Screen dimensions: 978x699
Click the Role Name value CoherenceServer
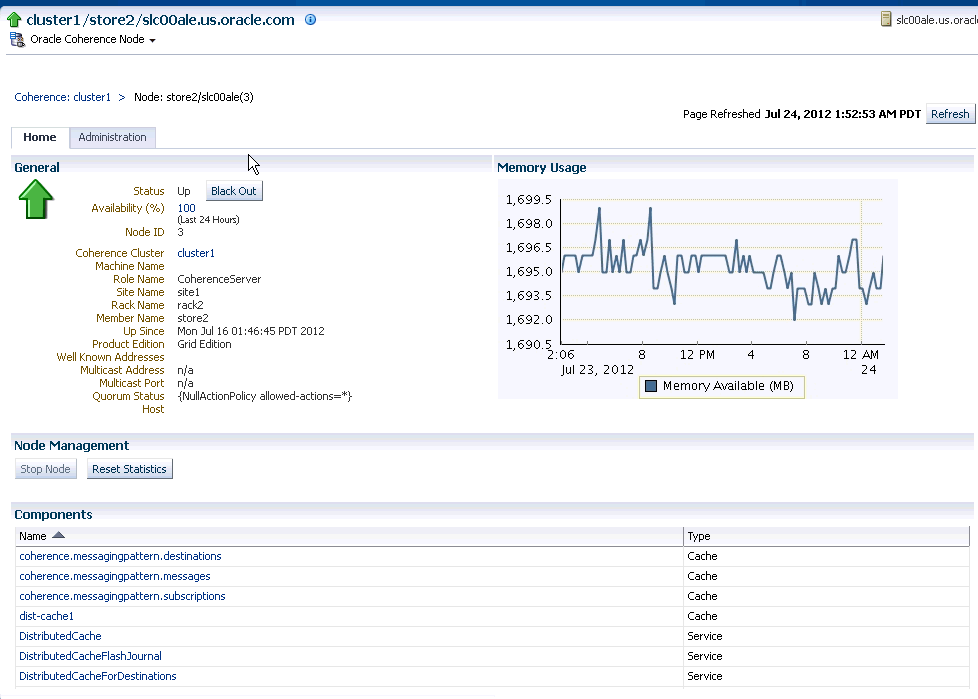click(x=219, y=279)
